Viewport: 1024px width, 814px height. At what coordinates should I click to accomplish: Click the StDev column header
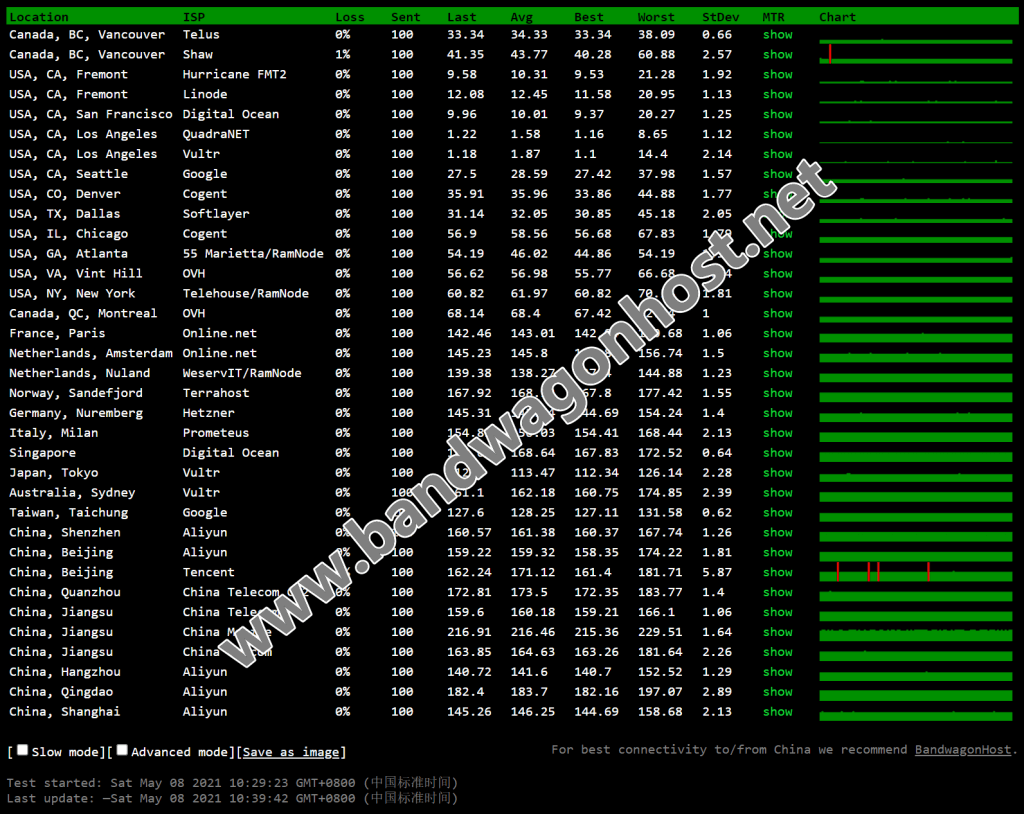(720, 17)
